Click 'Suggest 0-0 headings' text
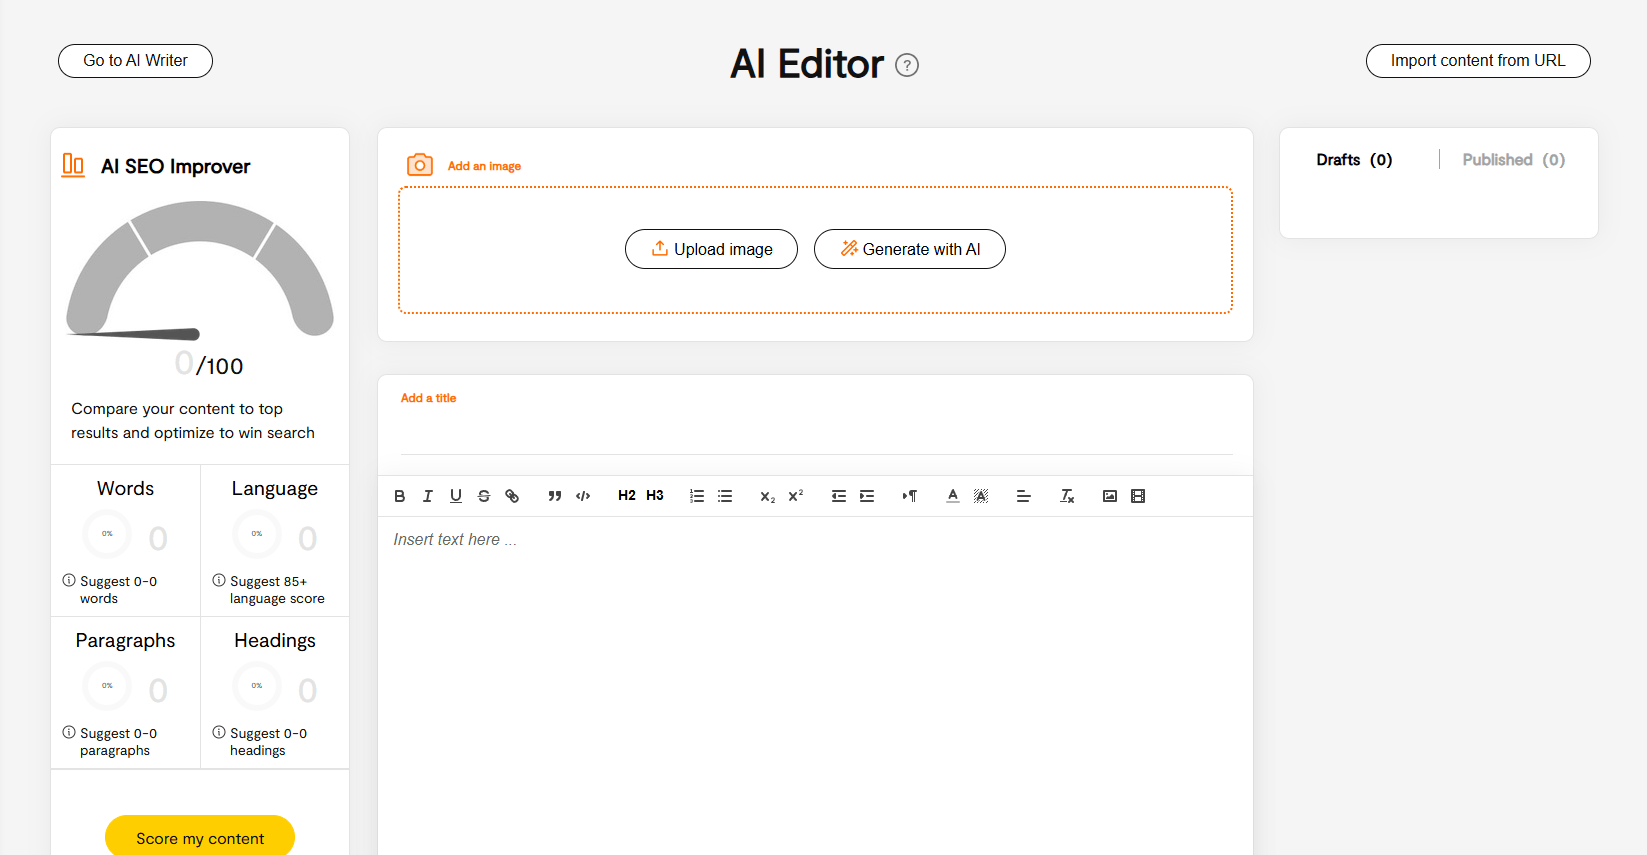Screen dimensions: 1647x855 268,742
